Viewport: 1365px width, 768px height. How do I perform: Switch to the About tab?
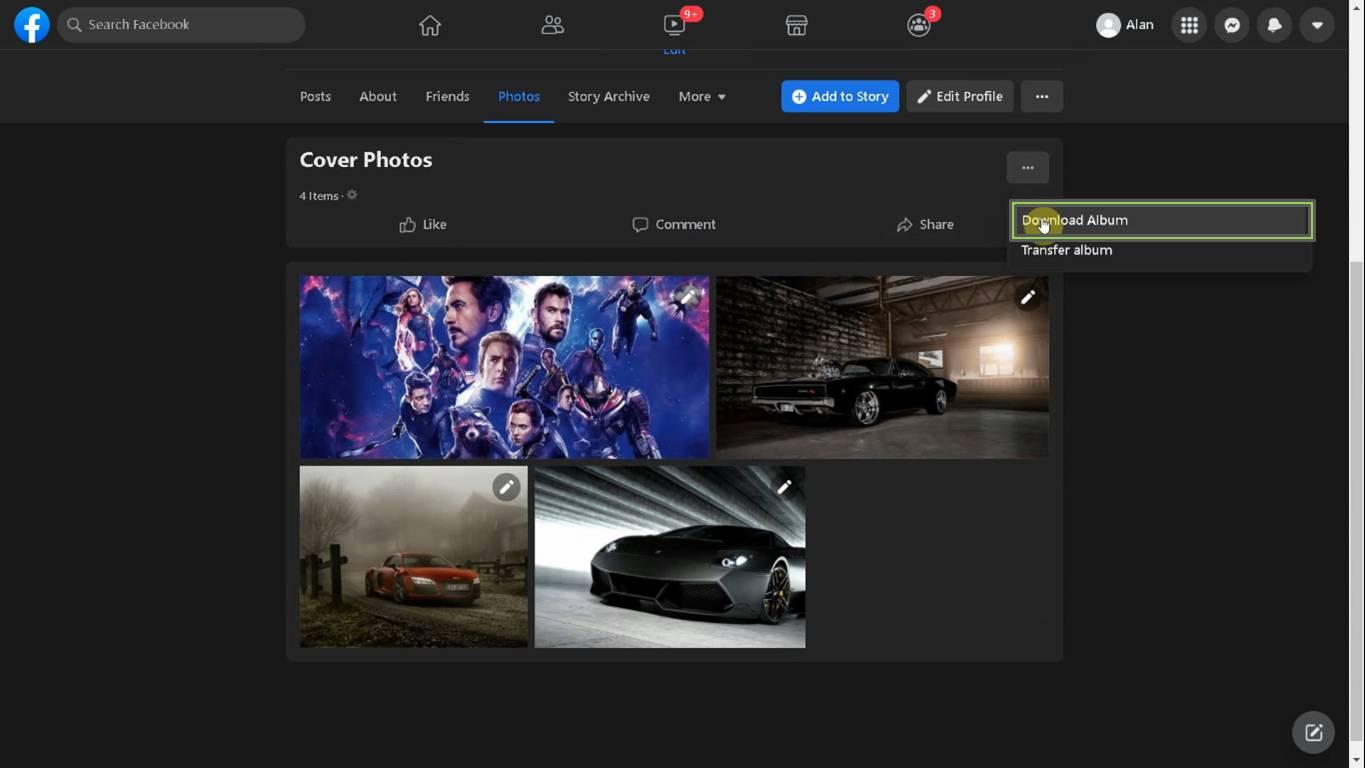pyautogui.click(x=378, y=96)
